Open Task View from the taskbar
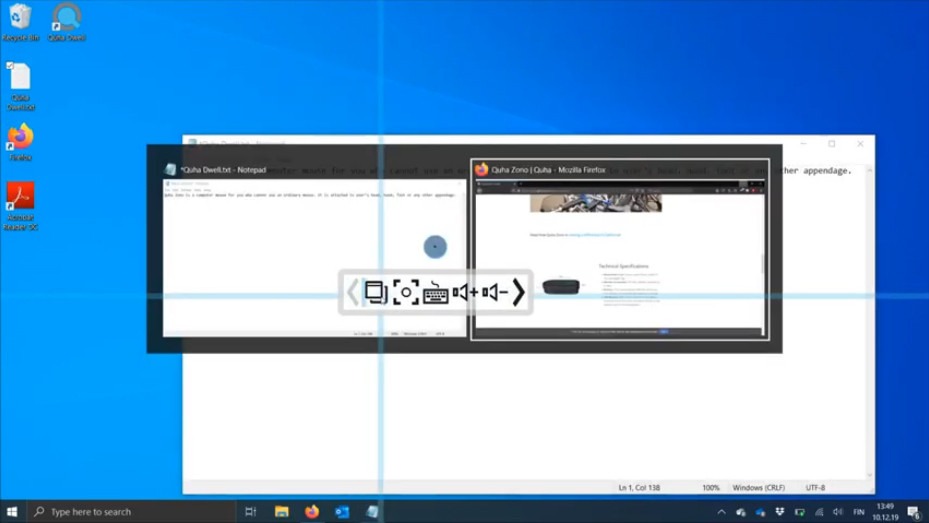929x523 pixels. (x=251, y=511)
